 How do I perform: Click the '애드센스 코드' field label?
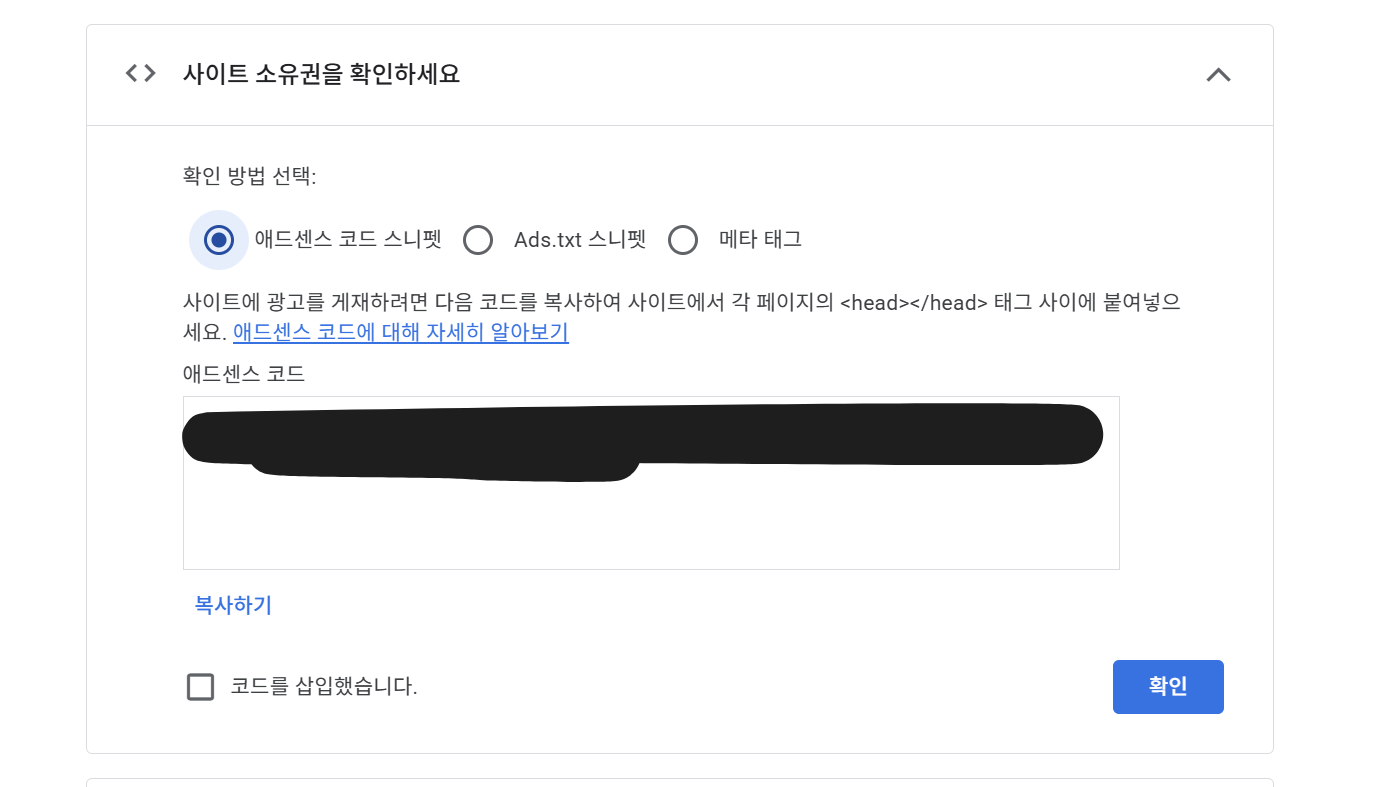244,374
